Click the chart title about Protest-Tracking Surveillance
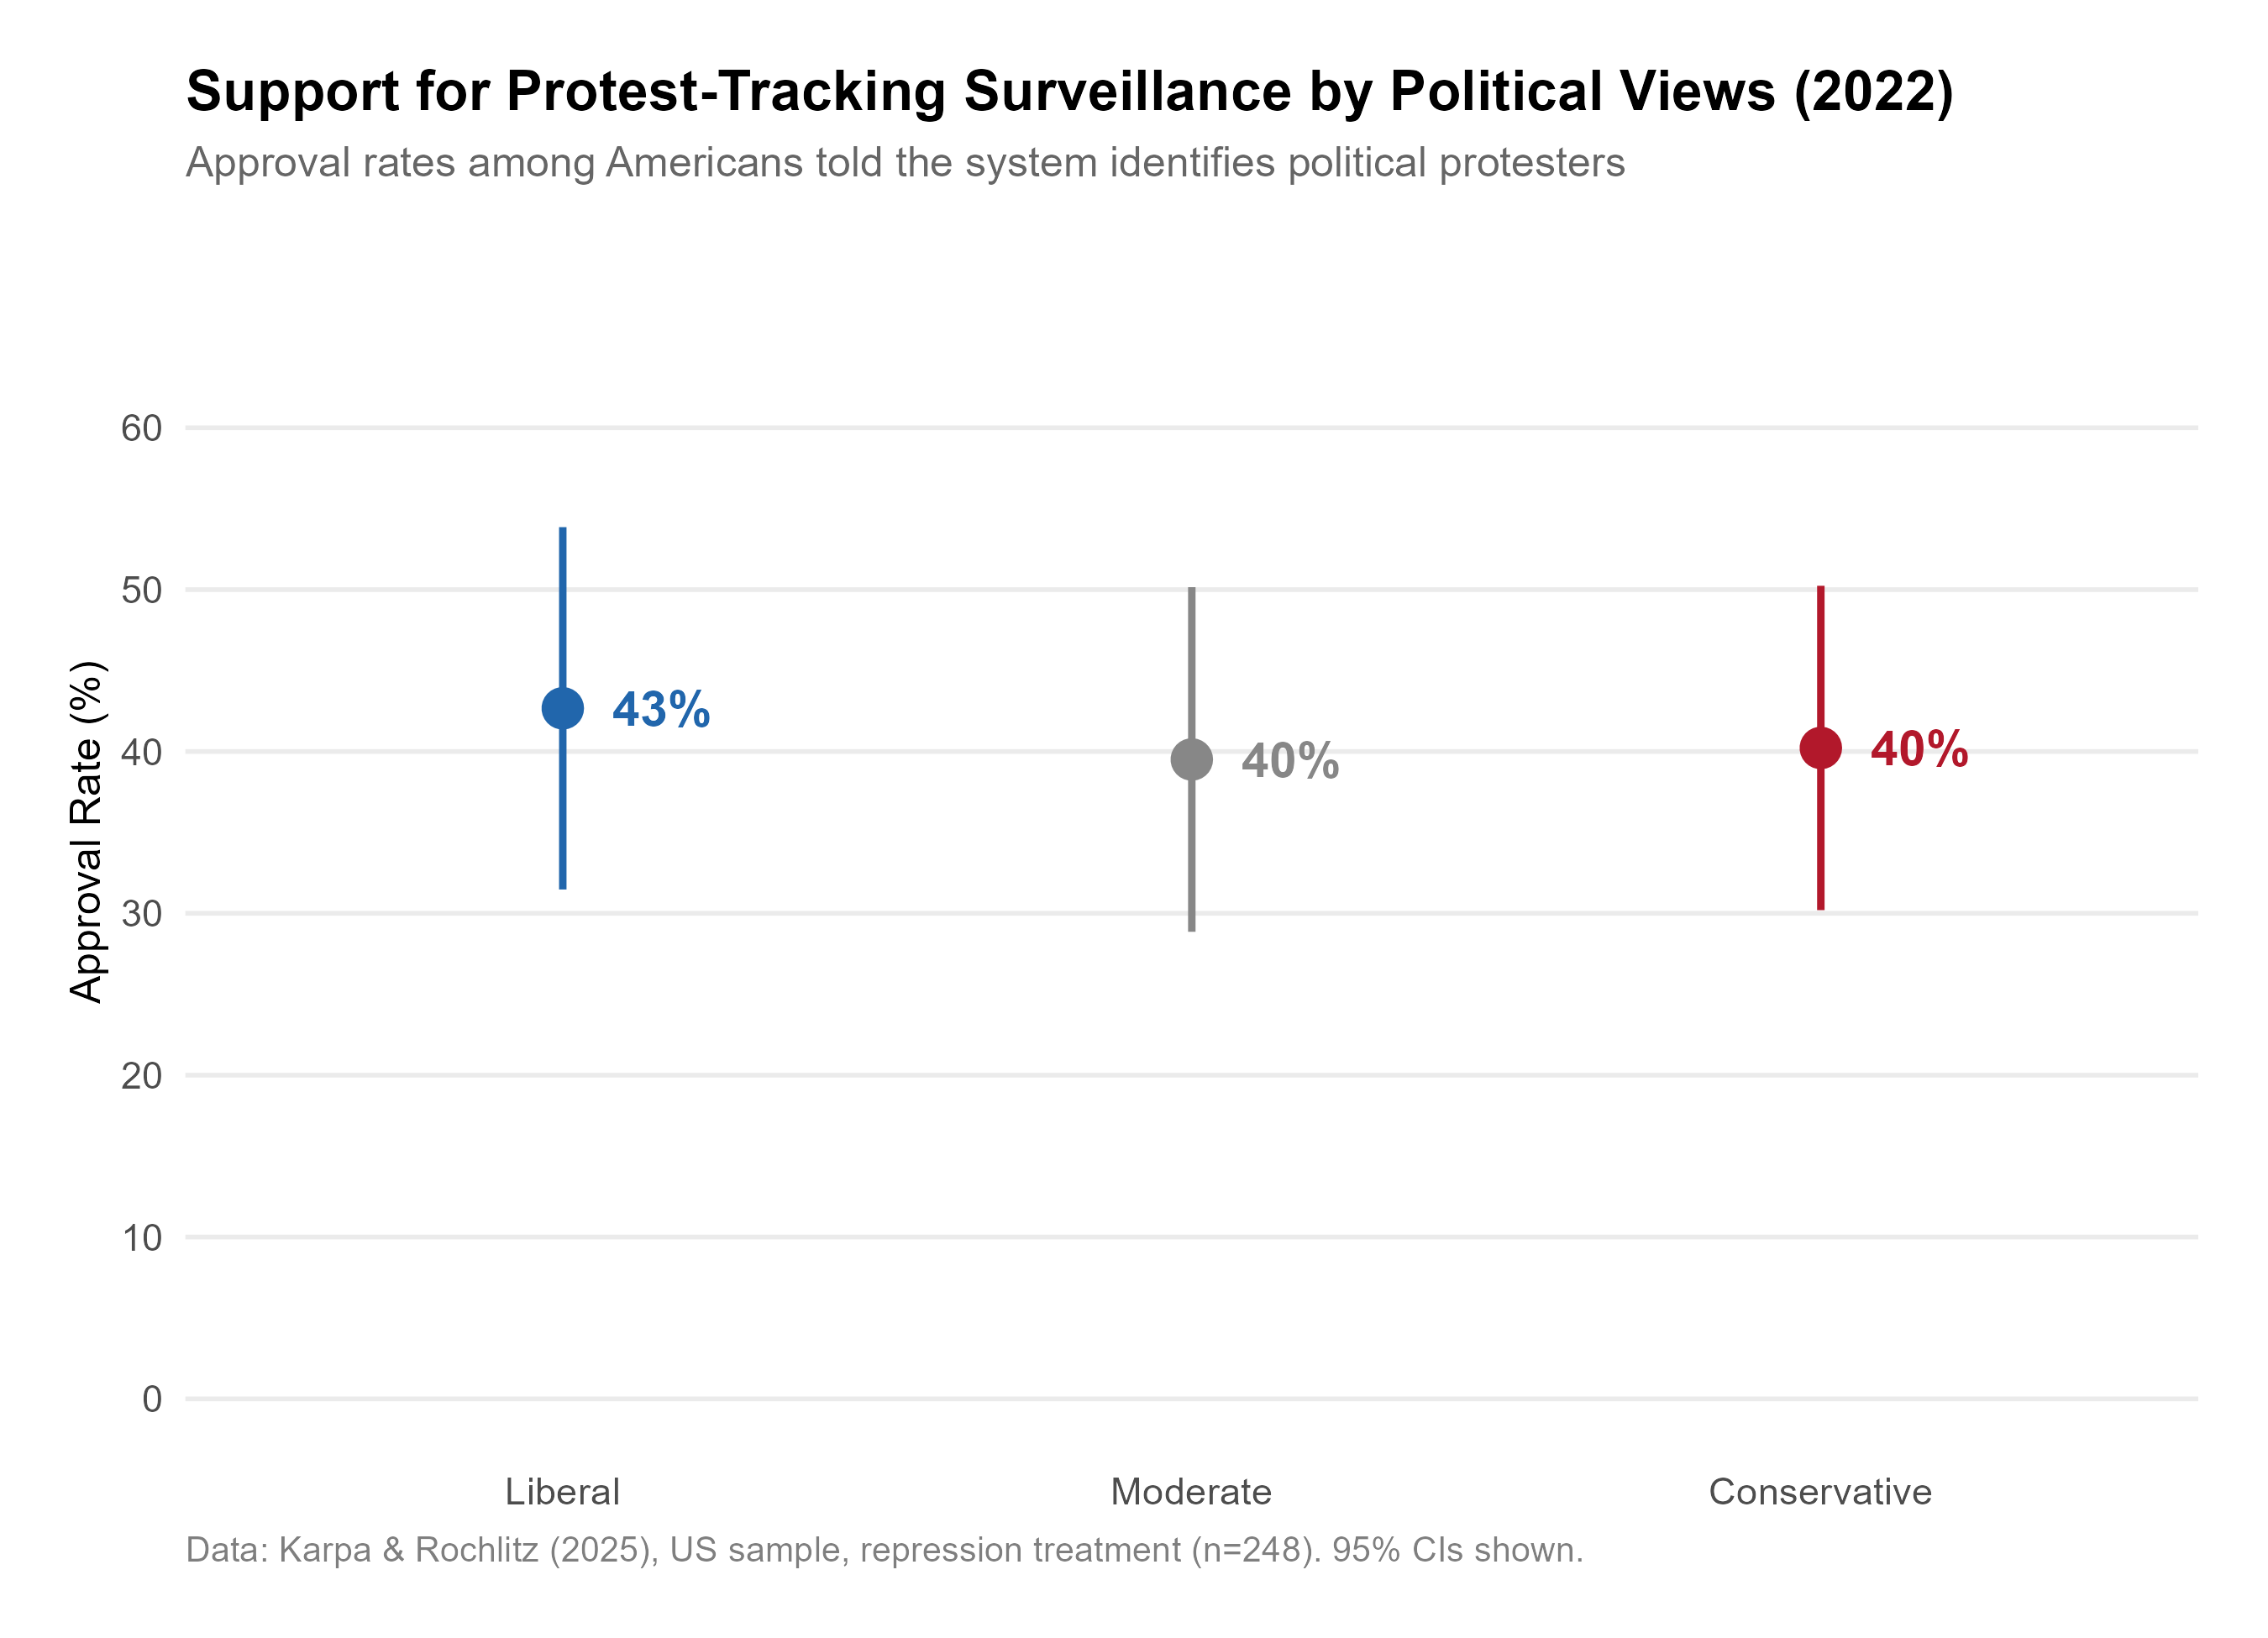2268x1638 pixels. [x=1069, y=92]
